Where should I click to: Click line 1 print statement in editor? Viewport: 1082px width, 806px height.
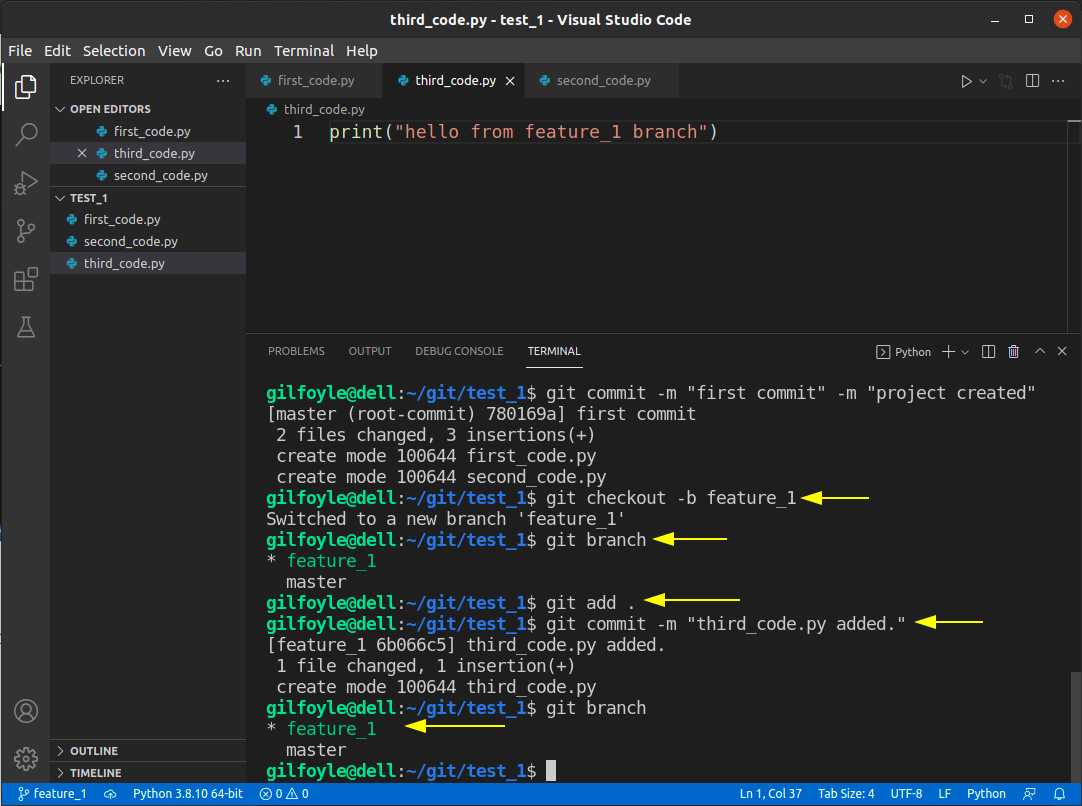523,132
